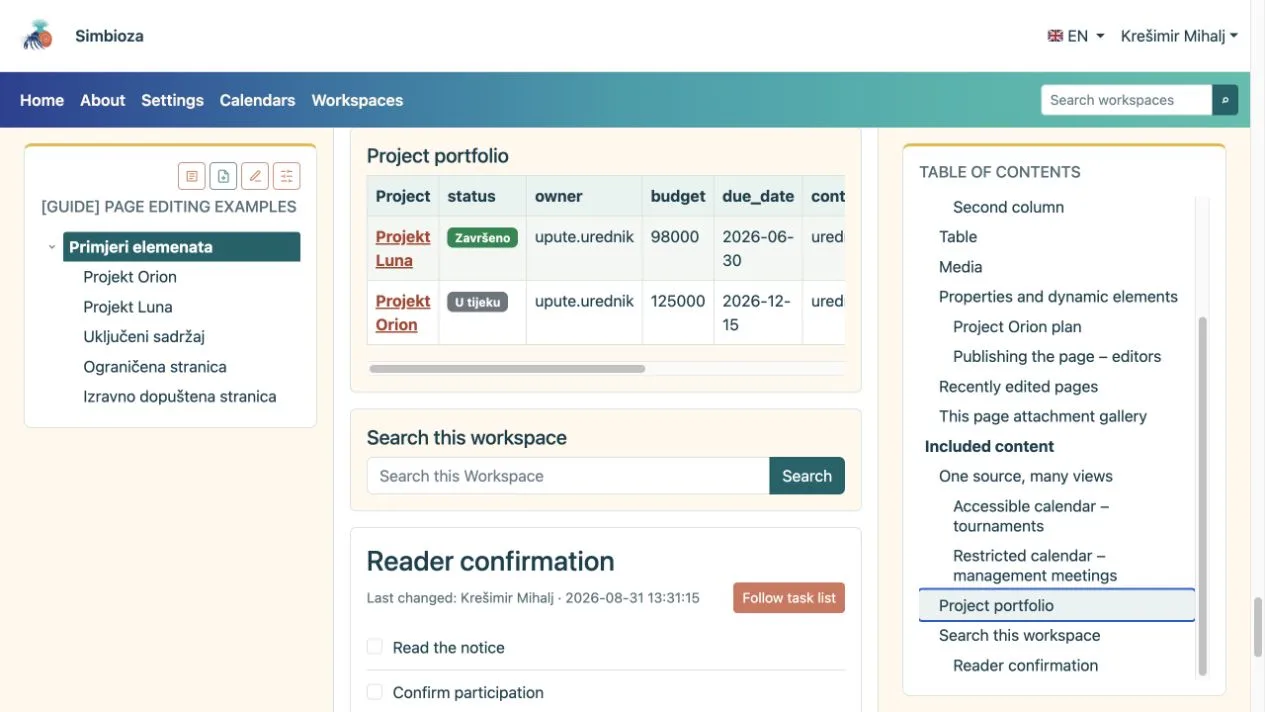Collapse the Primjeri elemenata tree node
Screen dimensions: 1265x712
(52, 247)
